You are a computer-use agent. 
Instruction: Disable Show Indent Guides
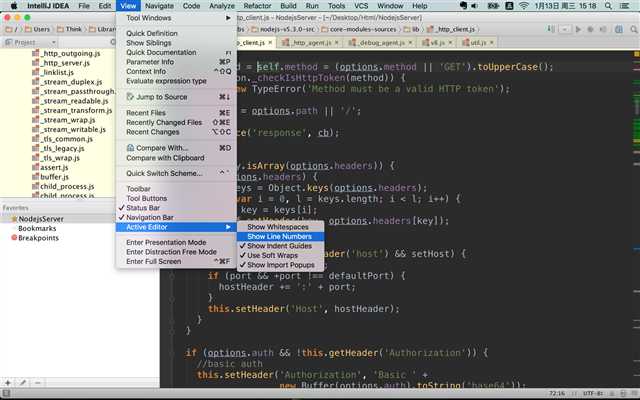(x=280, y=246)
